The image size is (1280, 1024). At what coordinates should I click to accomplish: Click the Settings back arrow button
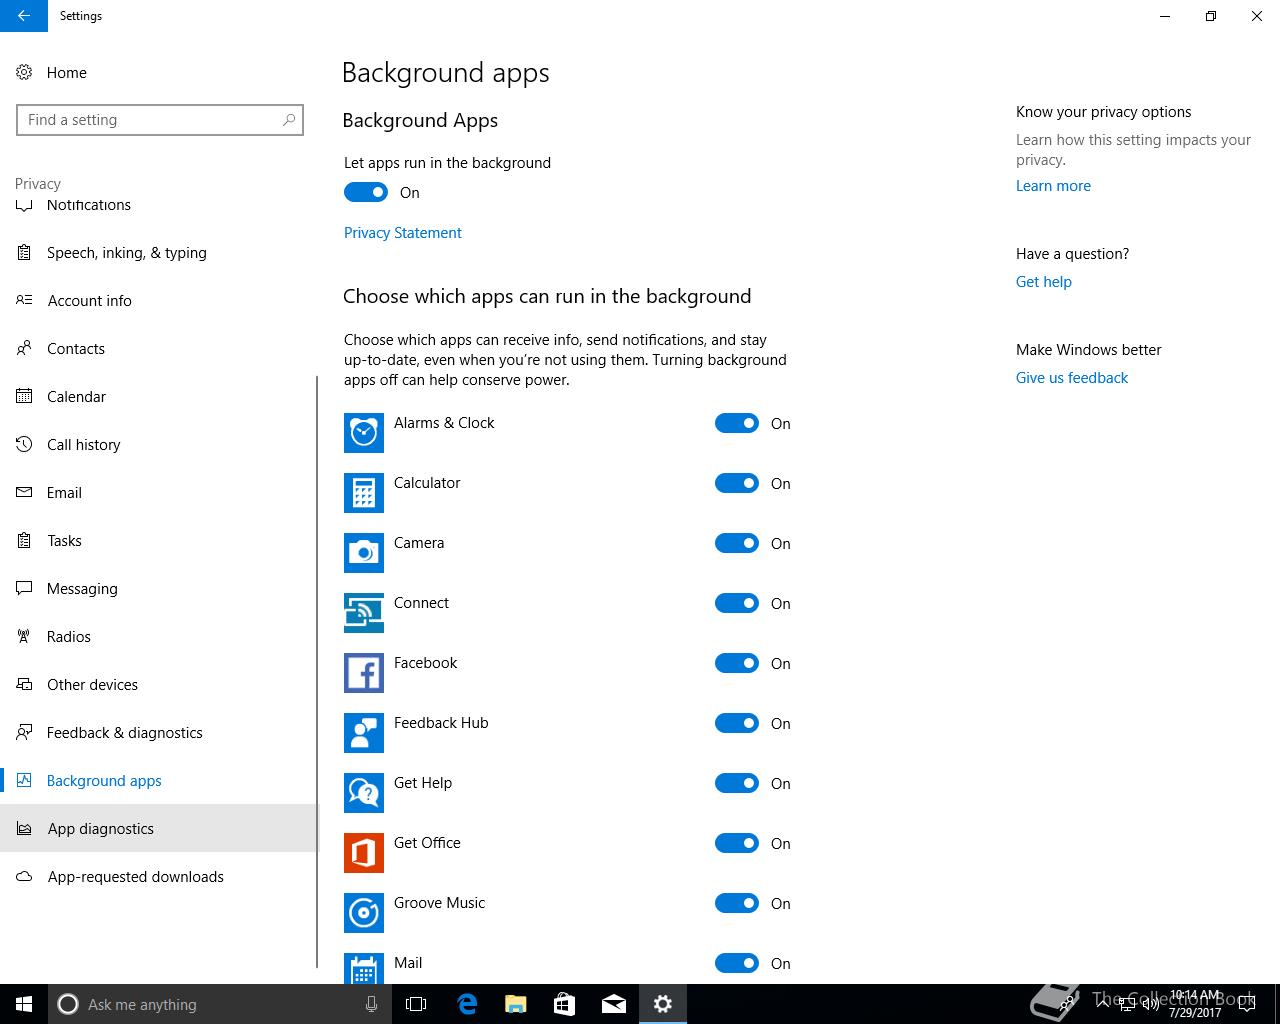(24, 16)
